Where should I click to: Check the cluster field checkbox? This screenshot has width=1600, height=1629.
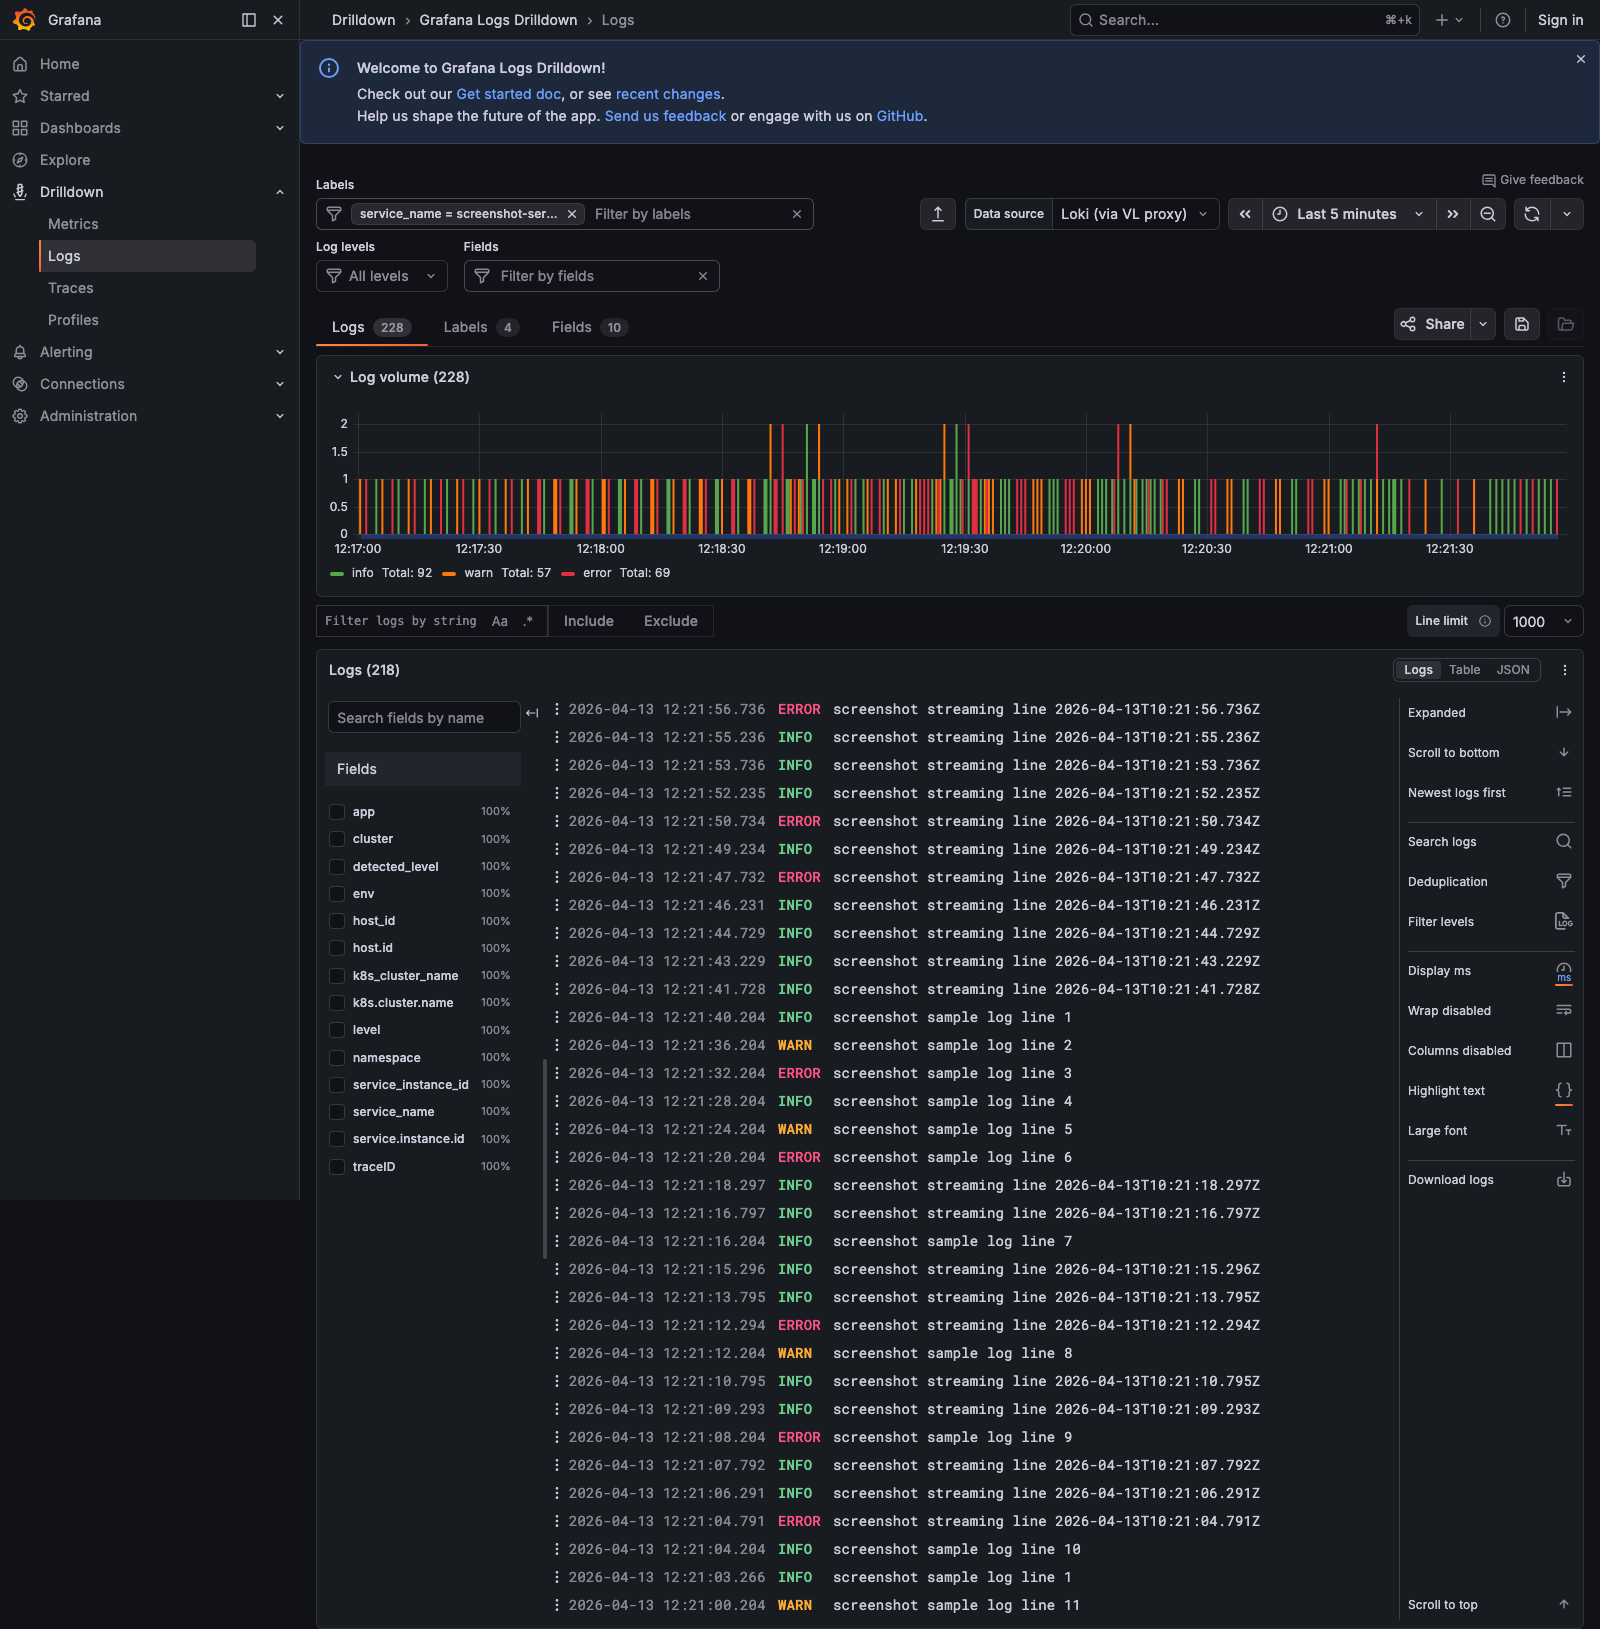click(337, 839)
